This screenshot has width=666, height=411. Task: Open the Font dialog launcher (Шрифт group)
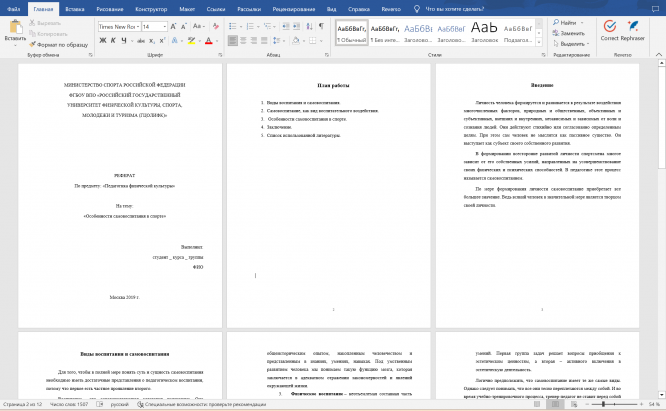coord(220,55)
